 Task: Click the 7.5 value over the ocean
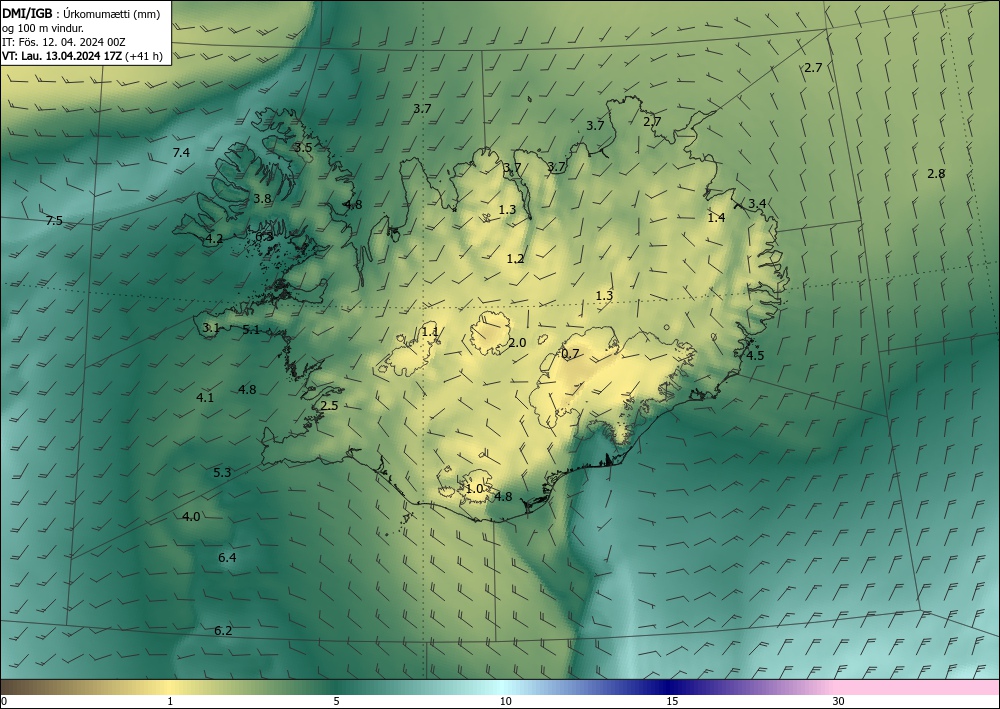pos(54,221)
